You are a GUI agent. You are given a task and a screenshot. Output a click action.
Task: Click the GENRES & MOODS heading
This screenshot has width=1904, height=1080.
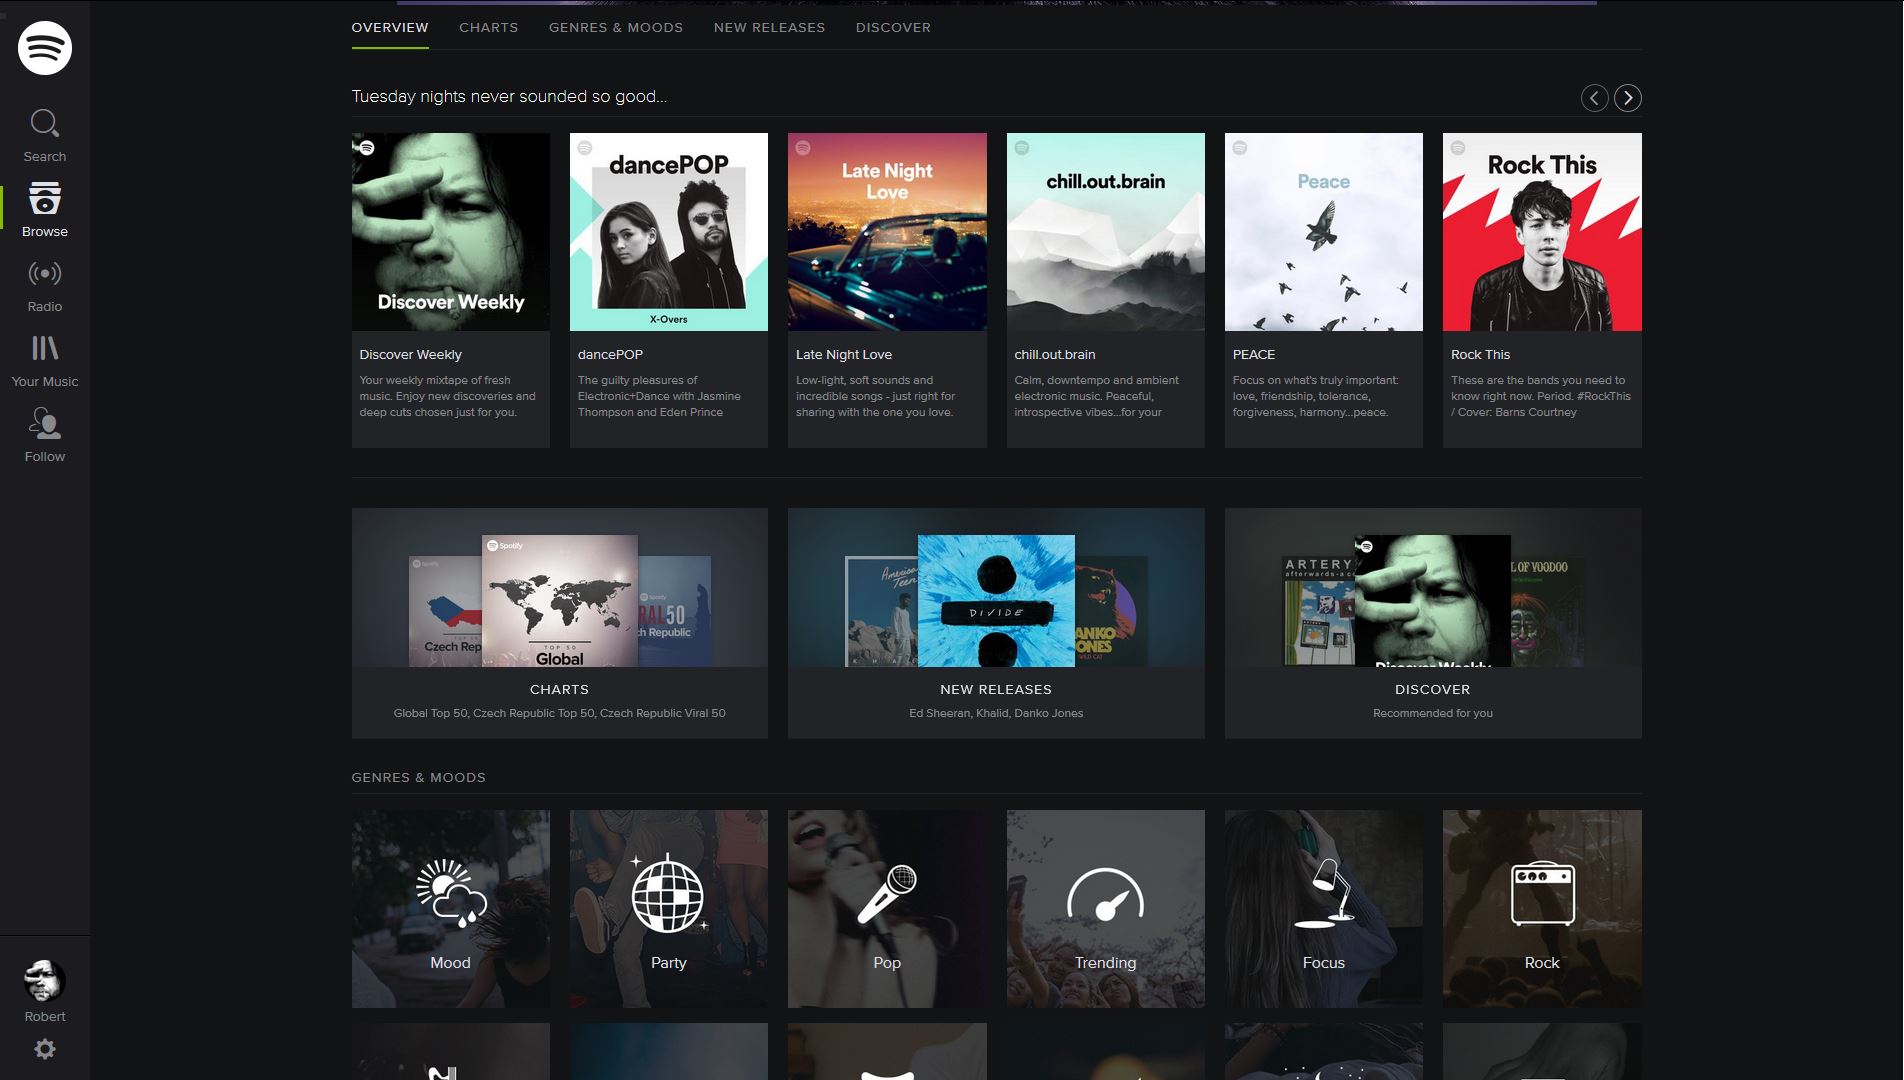[x=419, y=777]
